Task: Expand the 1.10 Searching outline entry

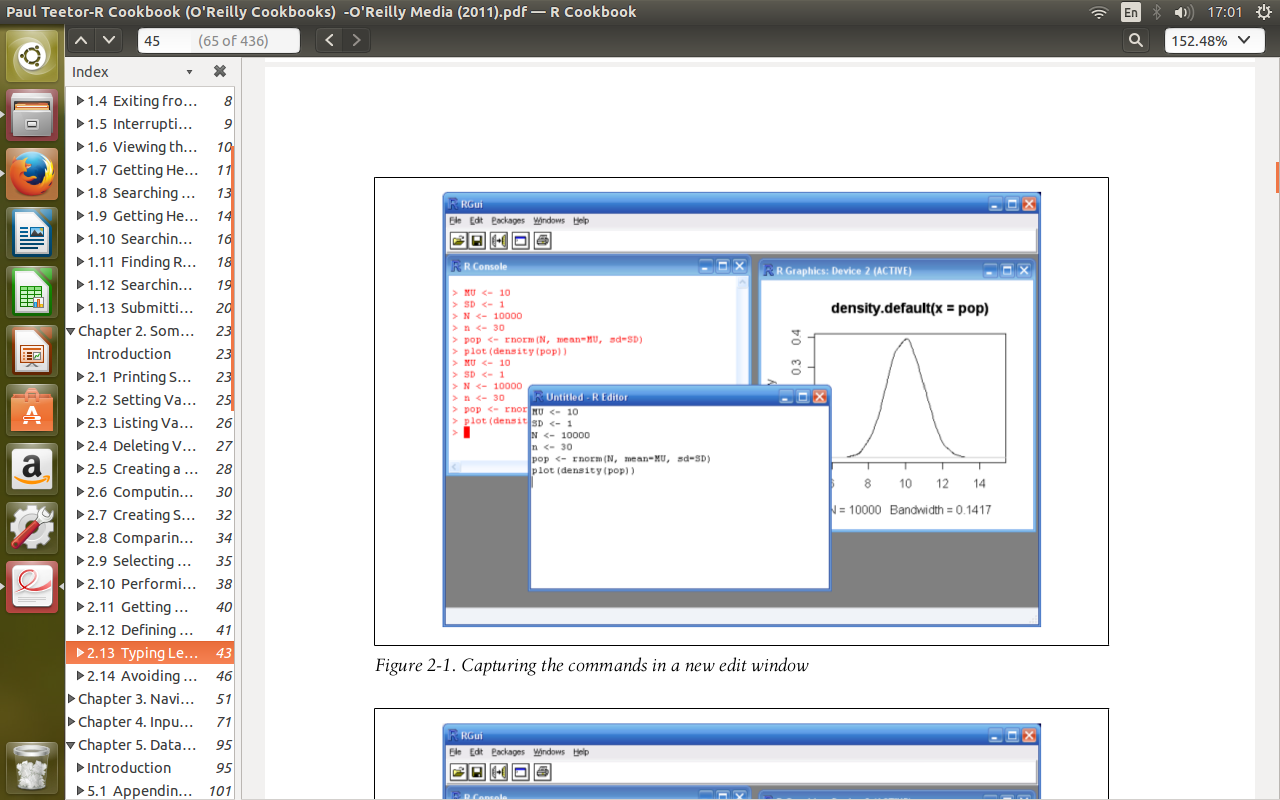Action: [x=81, y=239]
